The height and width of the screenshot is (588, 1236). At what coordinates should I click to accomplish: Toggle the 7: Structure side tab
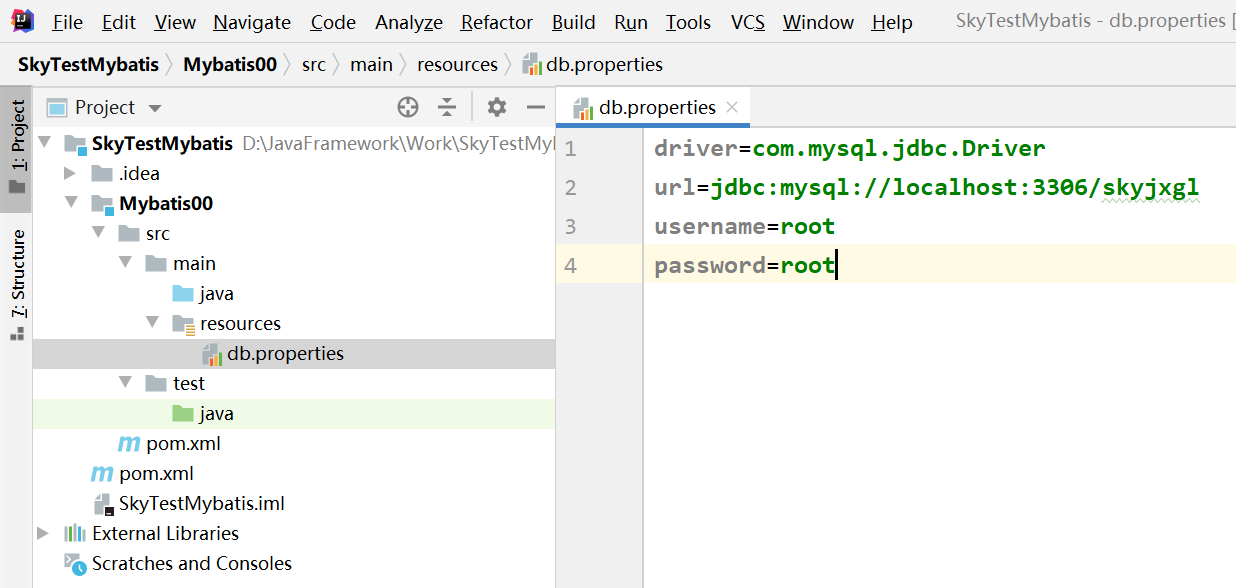point(17,284)
